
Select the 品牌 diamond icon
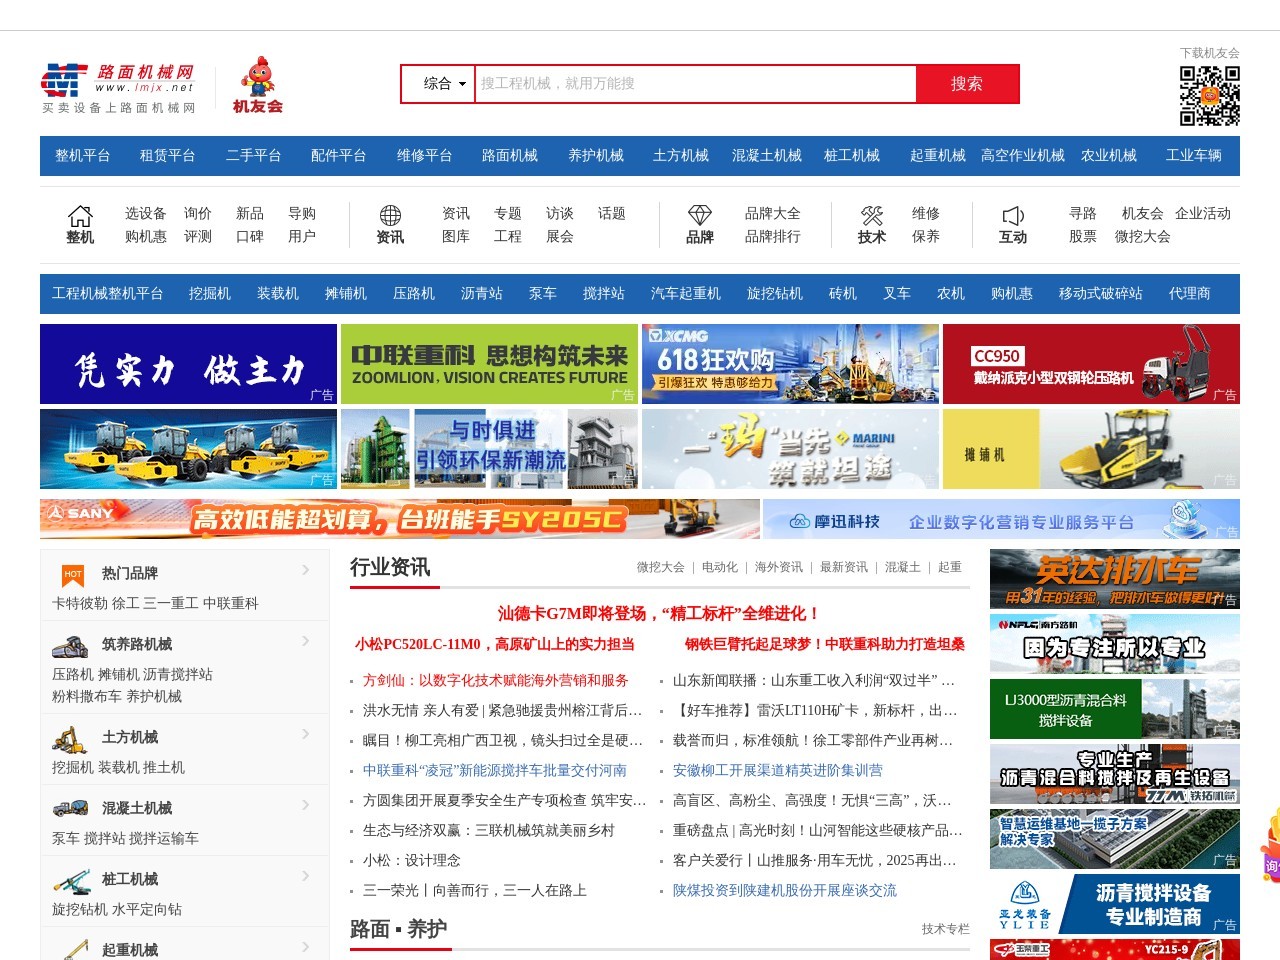tap(700, 213)
